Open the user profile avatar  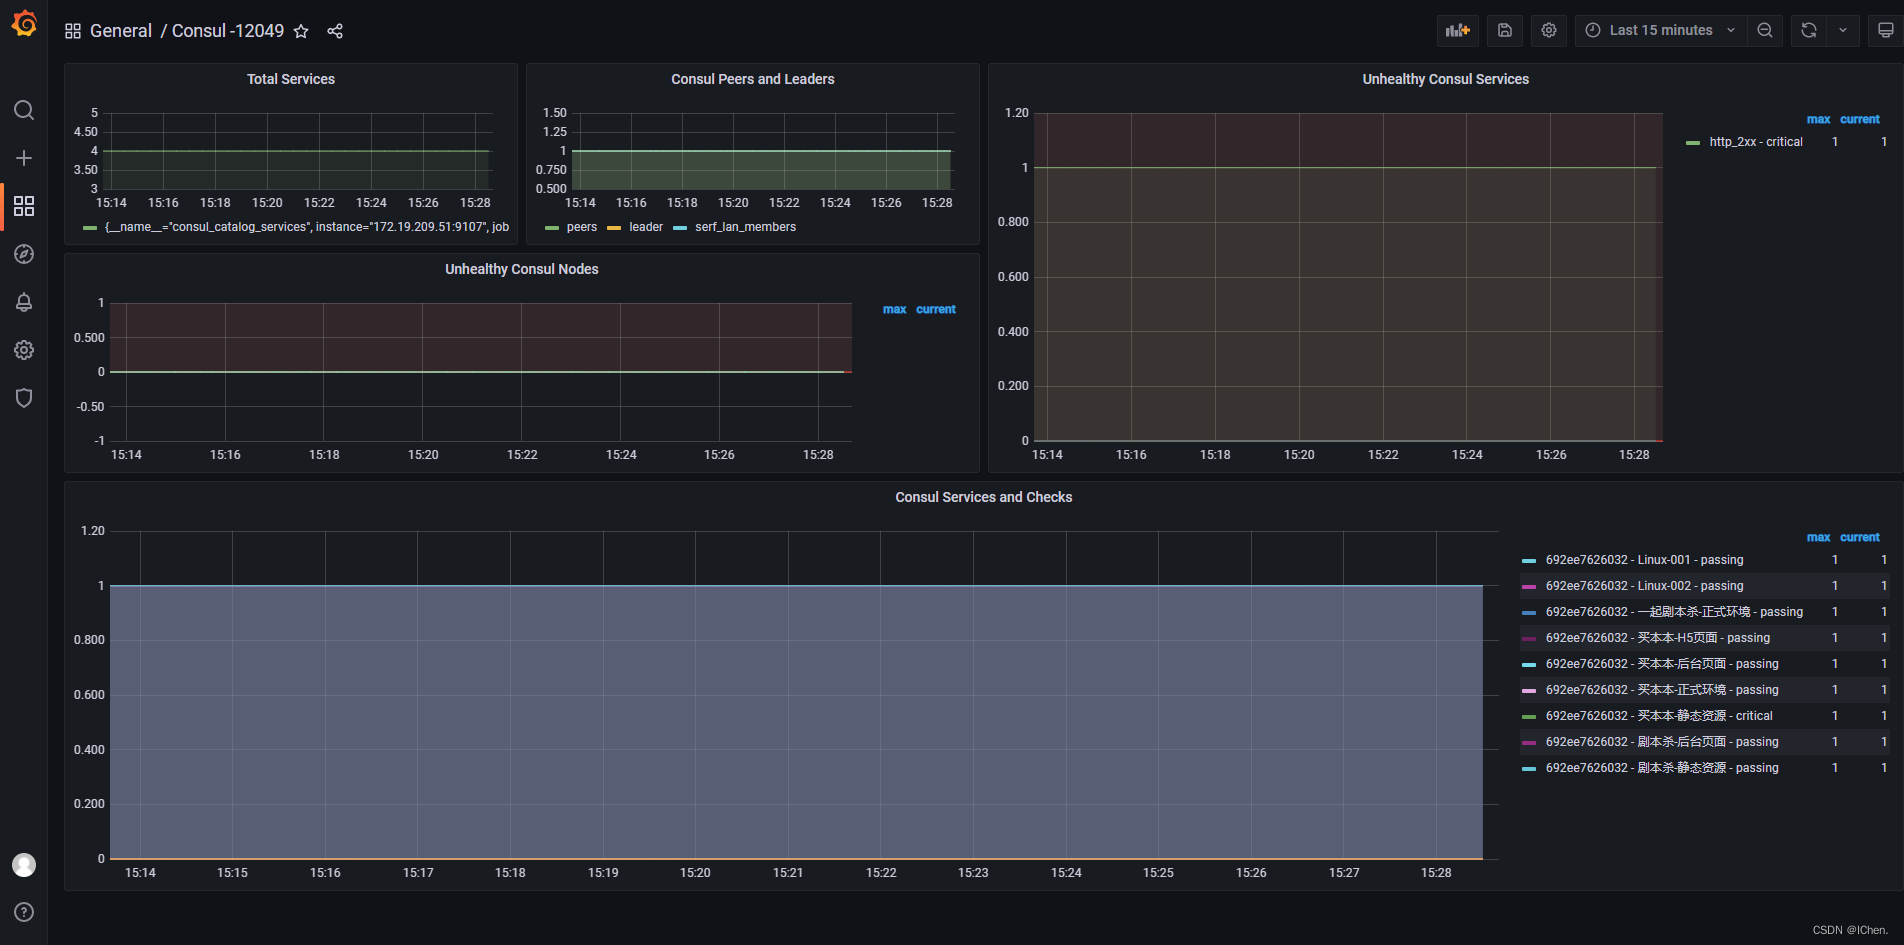pos(24,865)
